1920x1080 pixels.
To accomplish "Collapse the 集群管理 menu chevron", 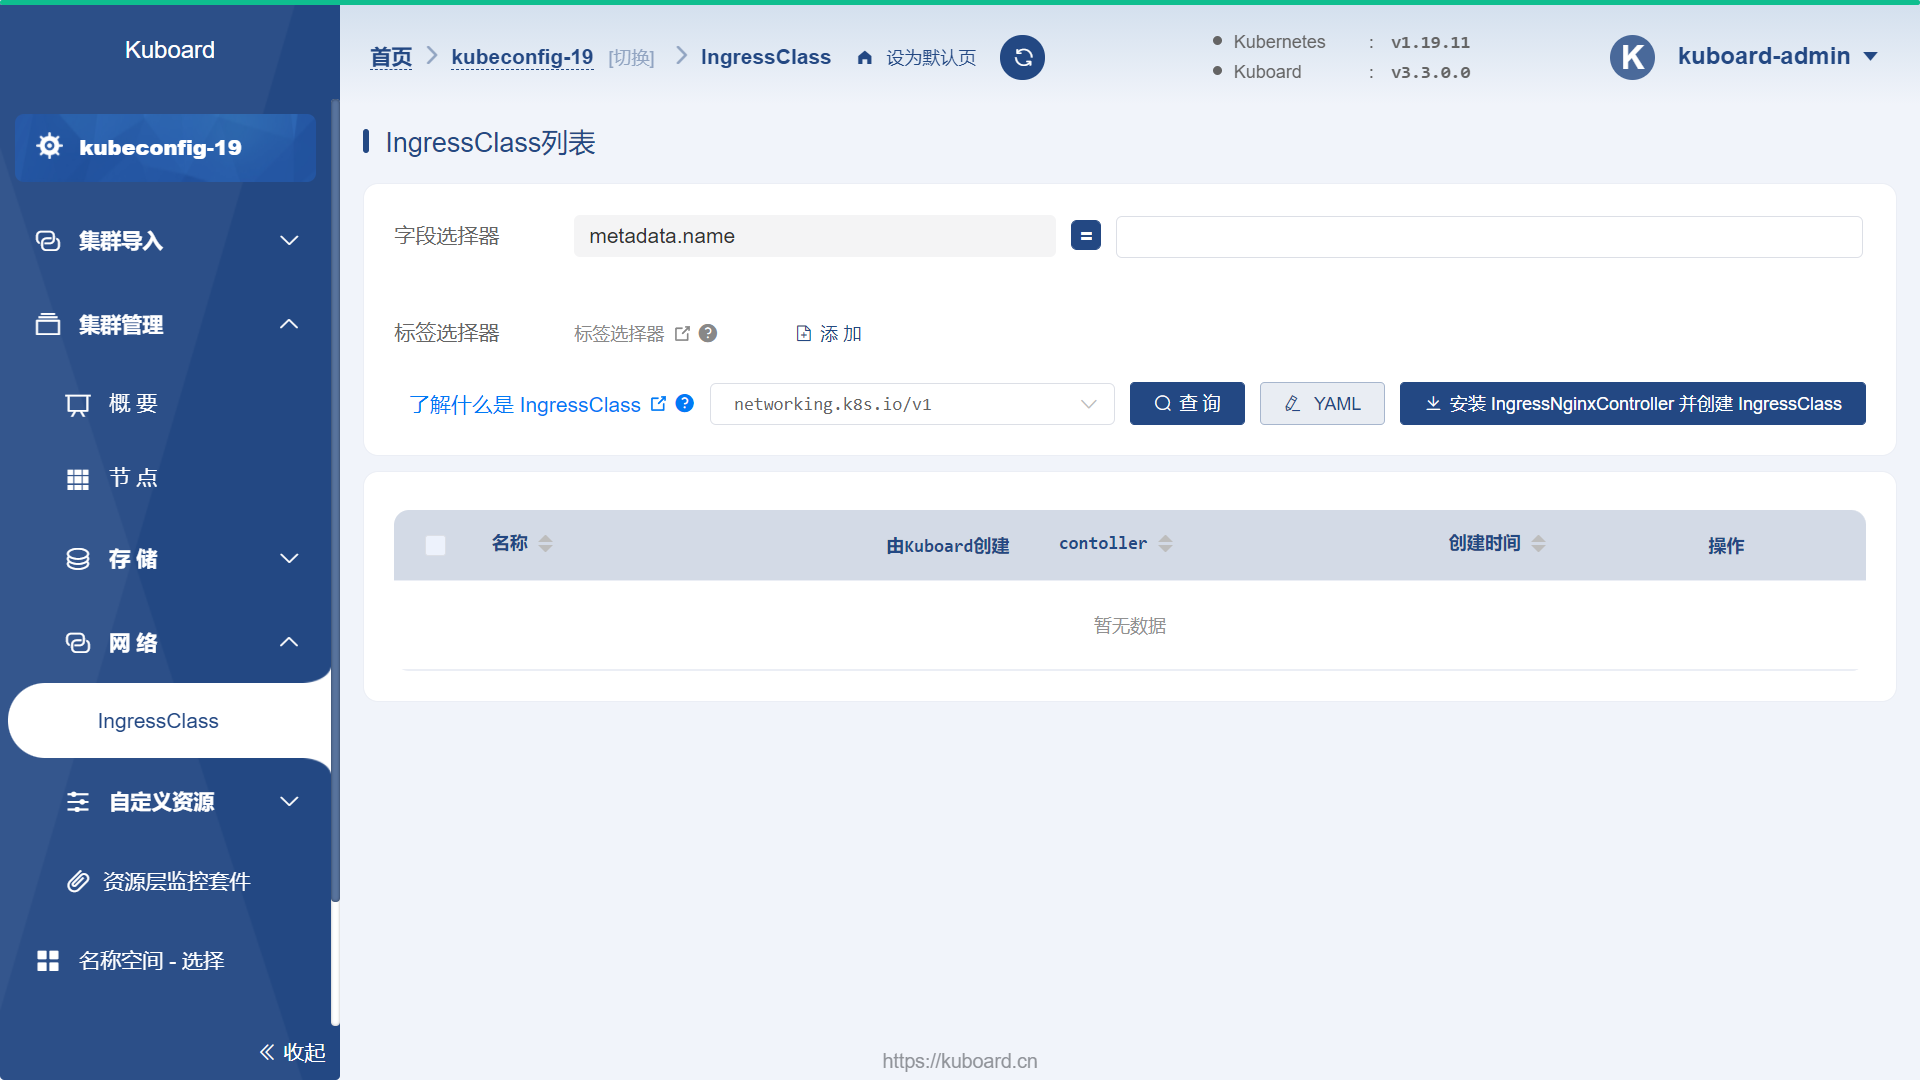I will [289, 324].
